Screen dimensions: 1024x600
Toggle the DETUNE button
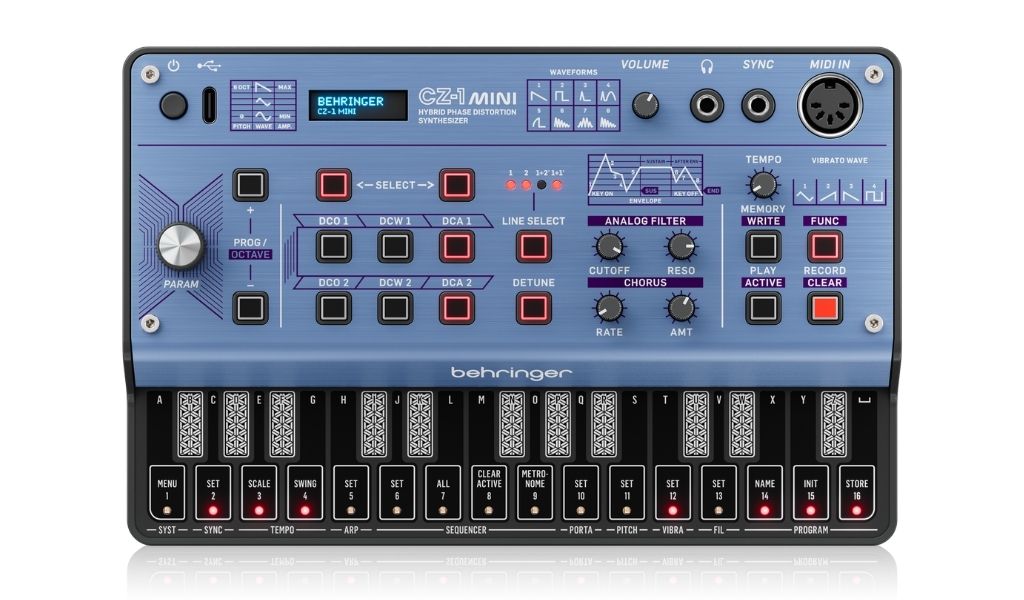pos(534,308)
